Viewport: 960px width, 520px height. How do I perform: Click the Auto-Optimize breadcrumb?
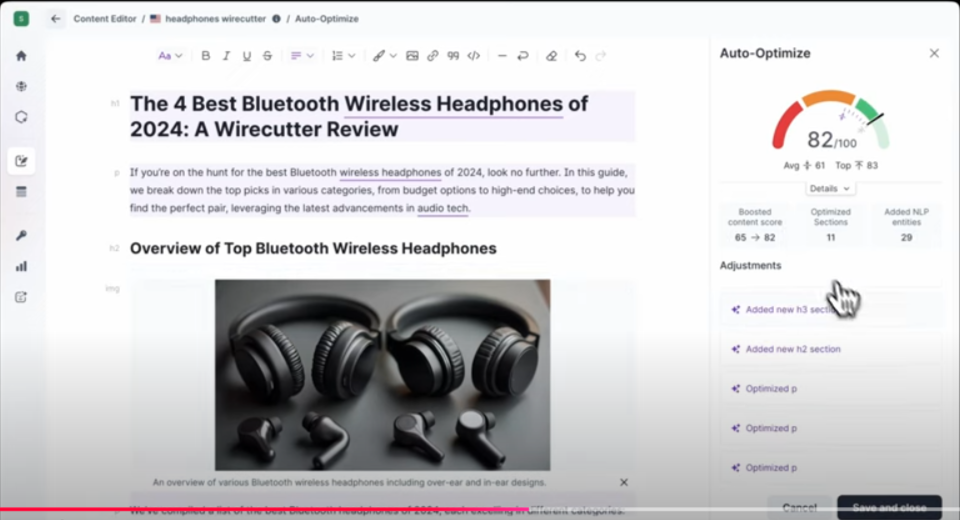(327, 19)
